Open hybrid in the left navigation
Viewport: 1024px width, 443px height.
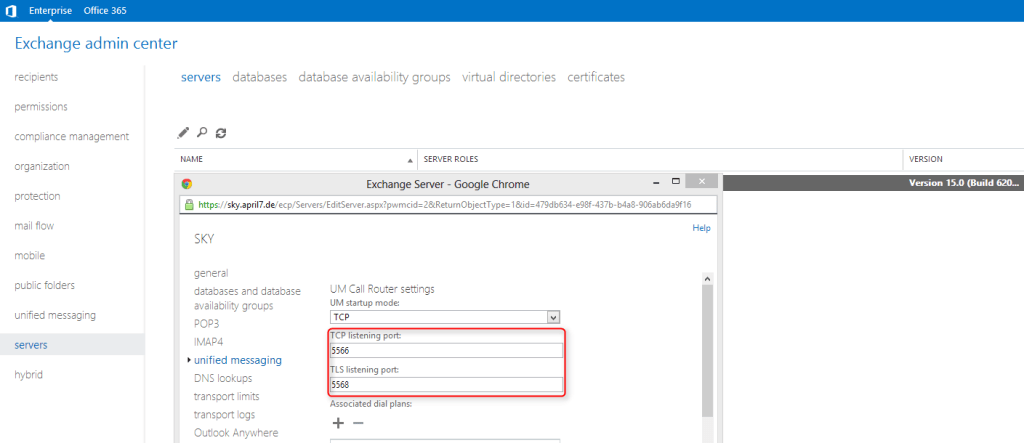[x=29, y=375]
